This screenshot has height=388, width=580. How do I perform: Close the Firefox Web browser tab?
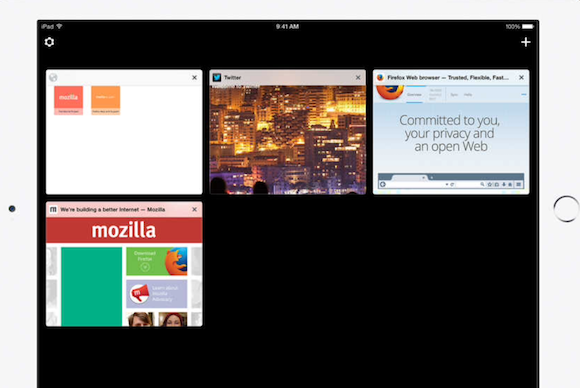tap(521, 77)
